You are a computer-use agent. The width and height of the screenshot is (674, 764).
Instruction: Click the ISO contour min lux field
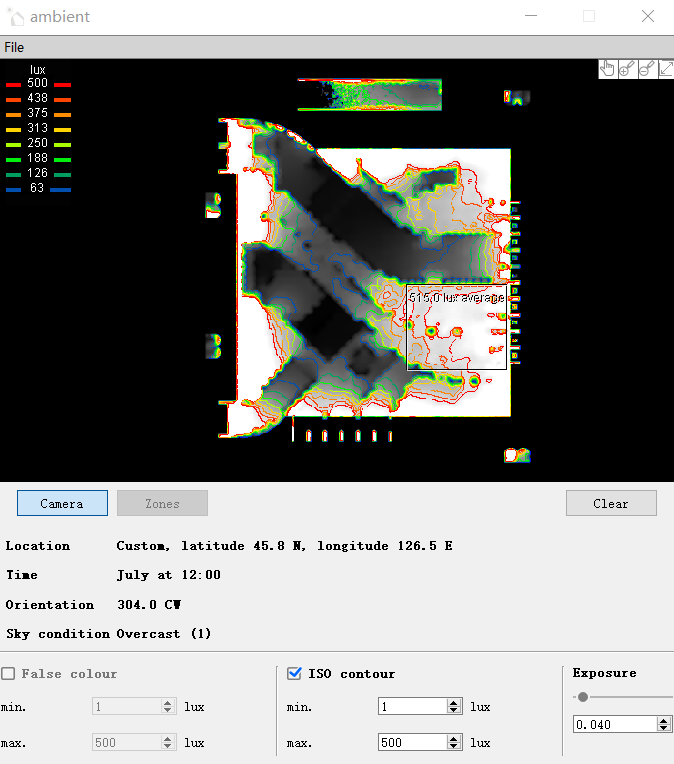click(411, 707)
